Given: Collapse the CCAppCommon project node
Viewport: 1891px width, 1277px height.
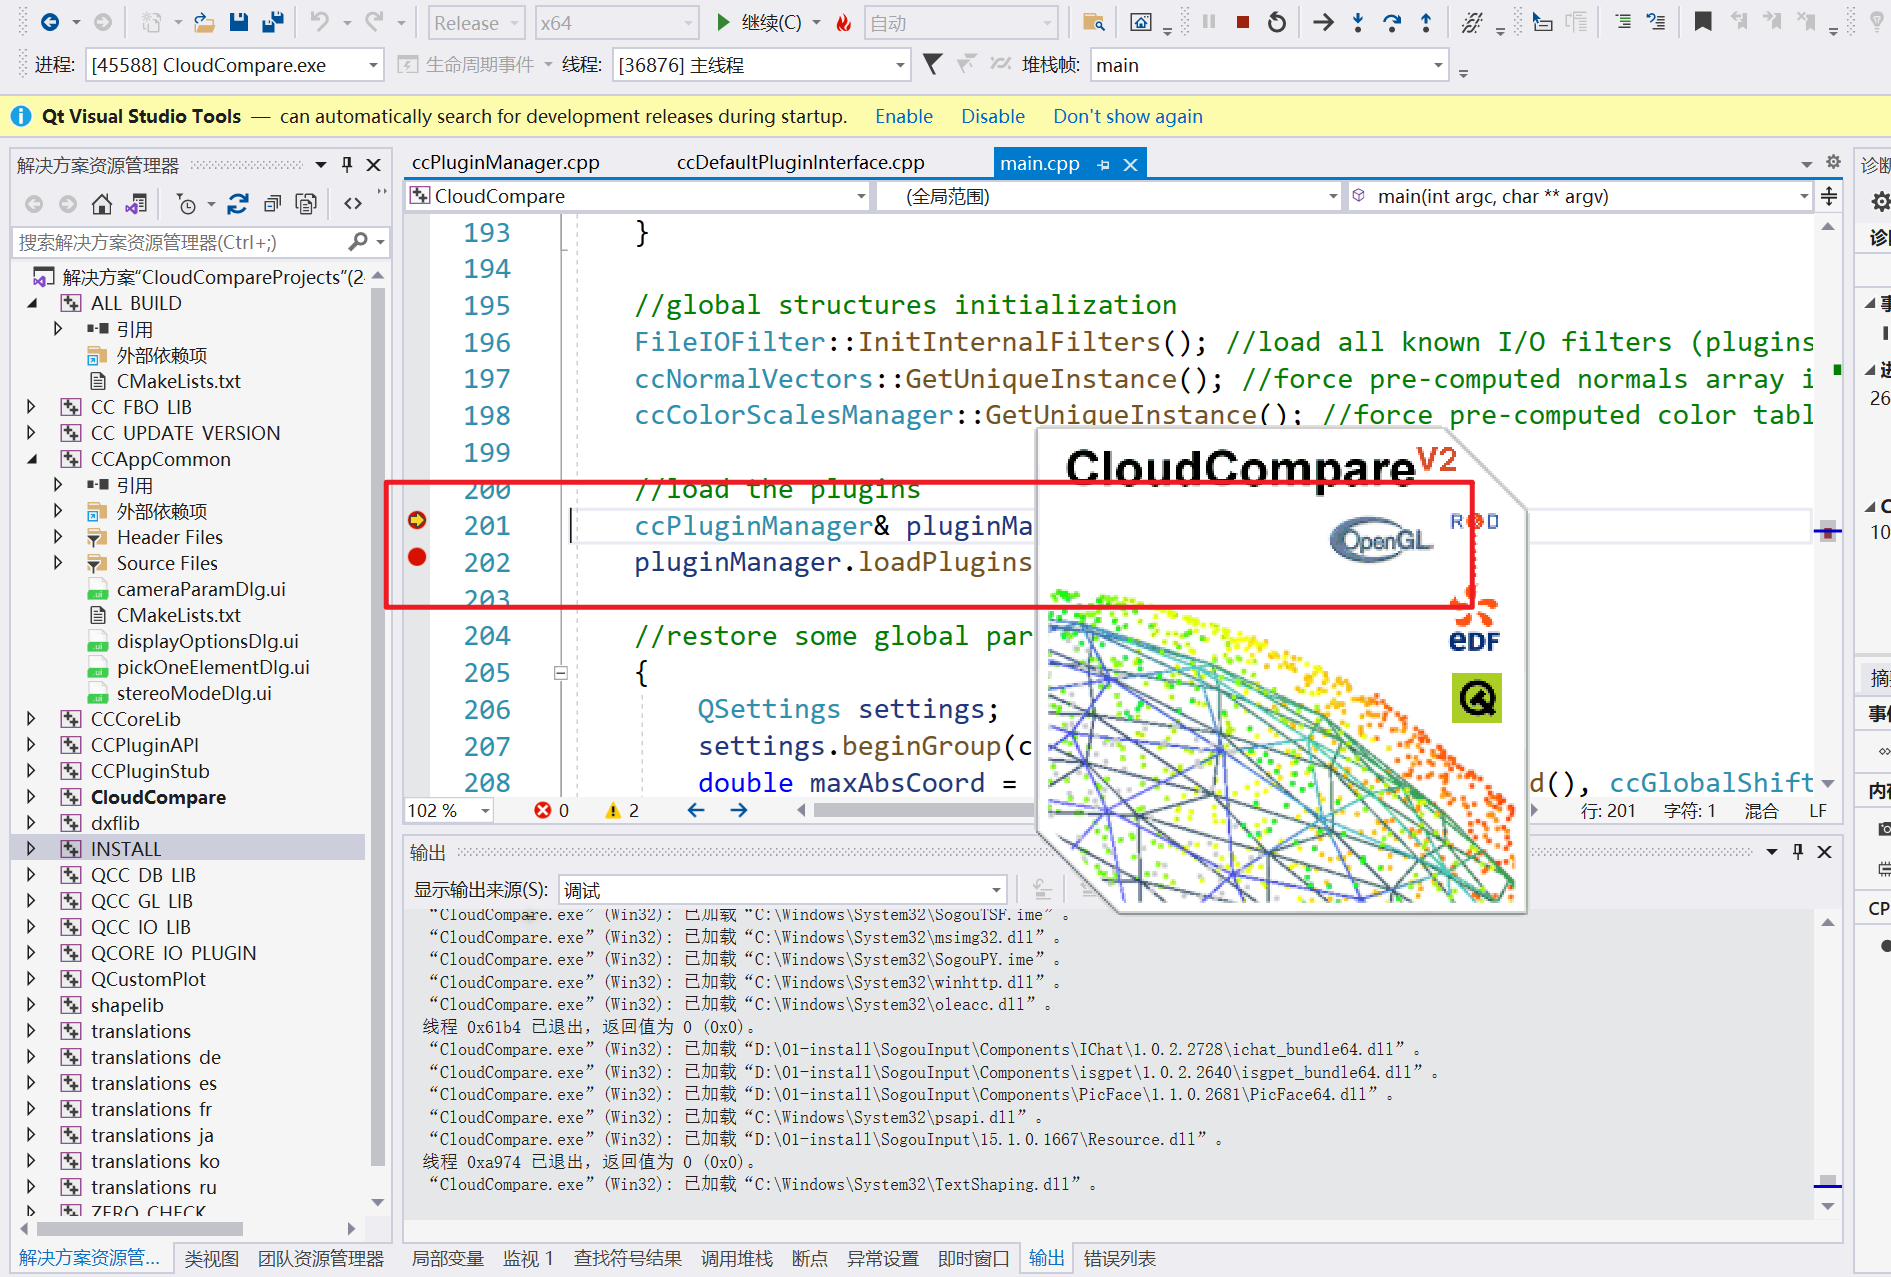Looking at the screenshot, I should [x=32, y=459].
